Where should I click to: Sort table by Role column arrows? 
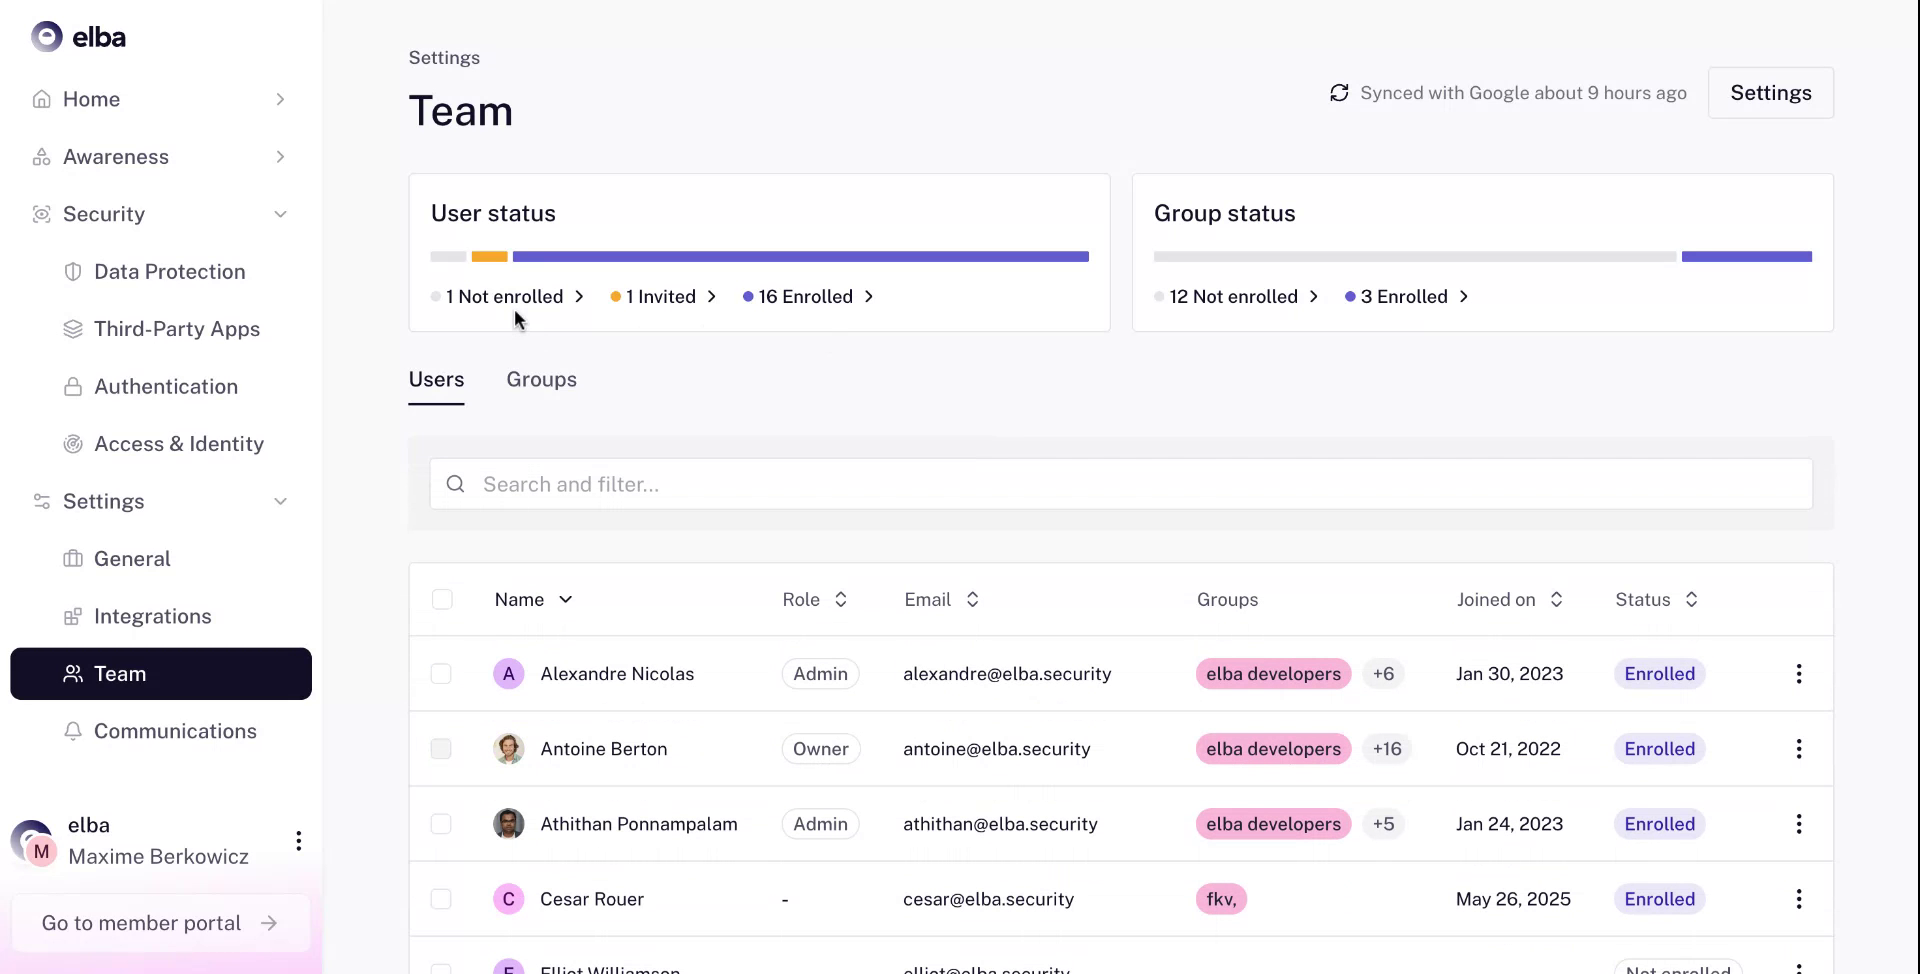pyautogui.click(x=841, y=599)
